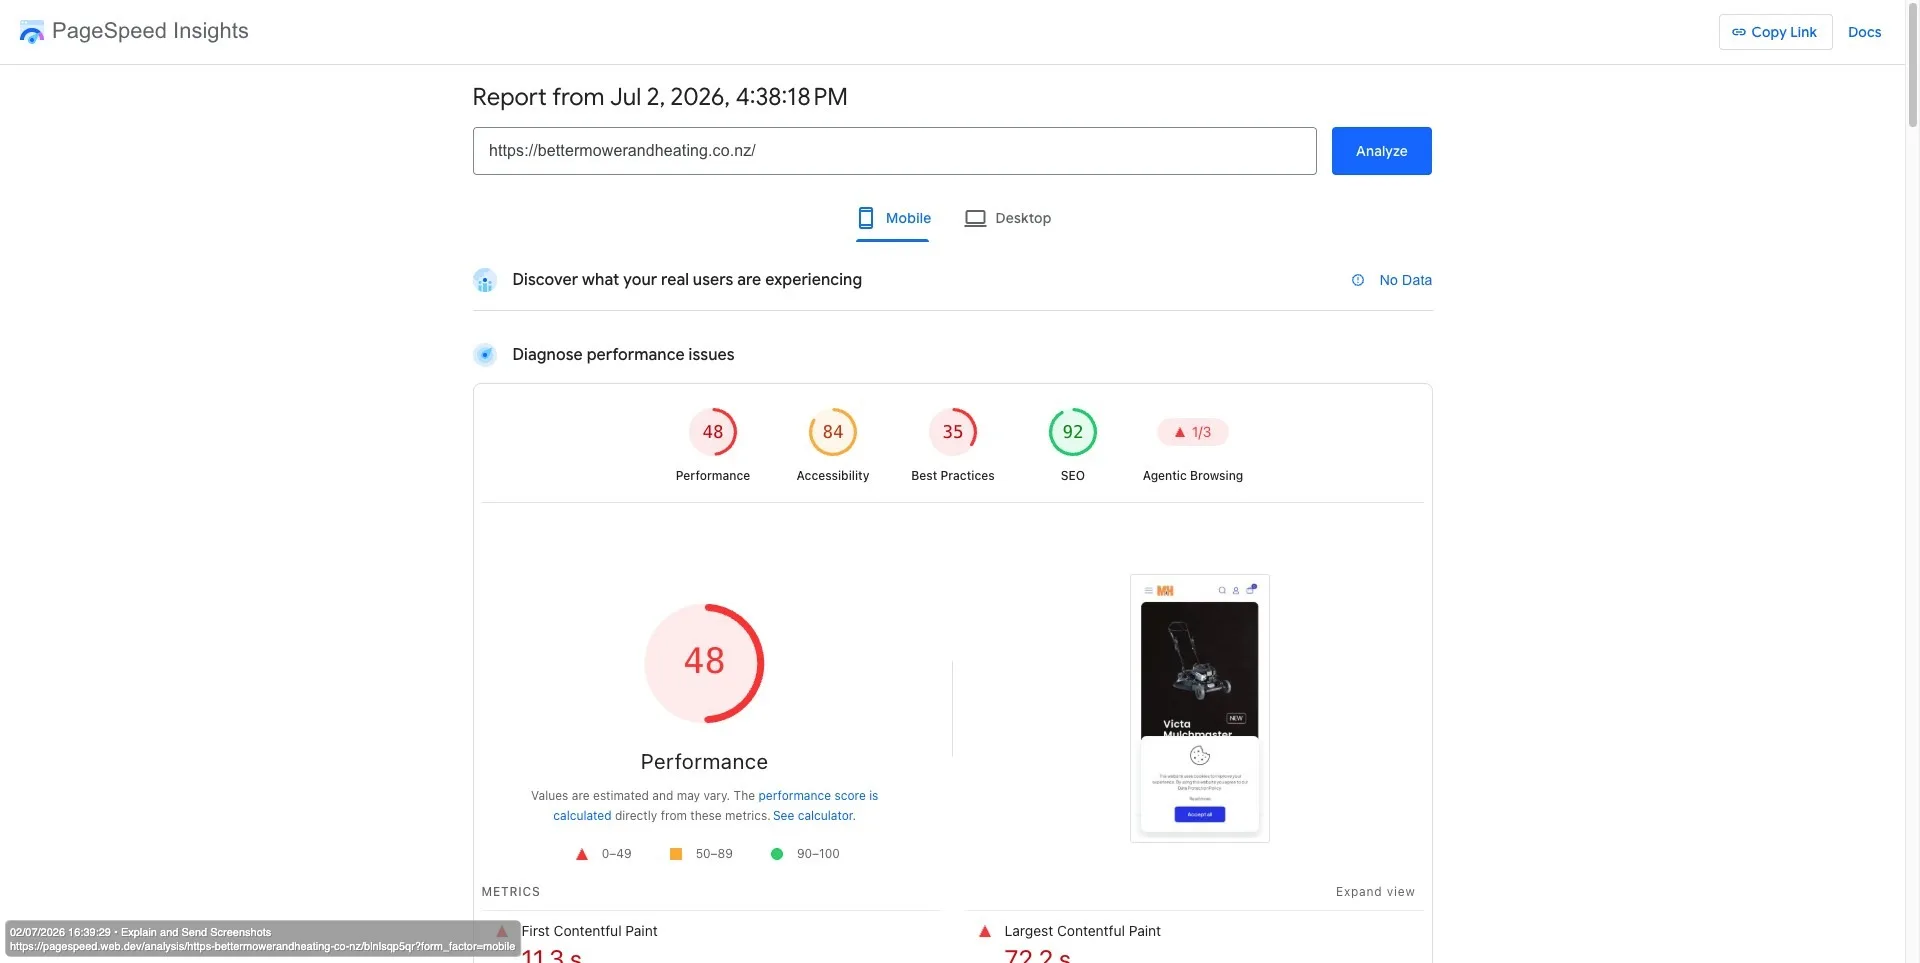
Task: Click the No Data link
Action: pos(1405,280)
